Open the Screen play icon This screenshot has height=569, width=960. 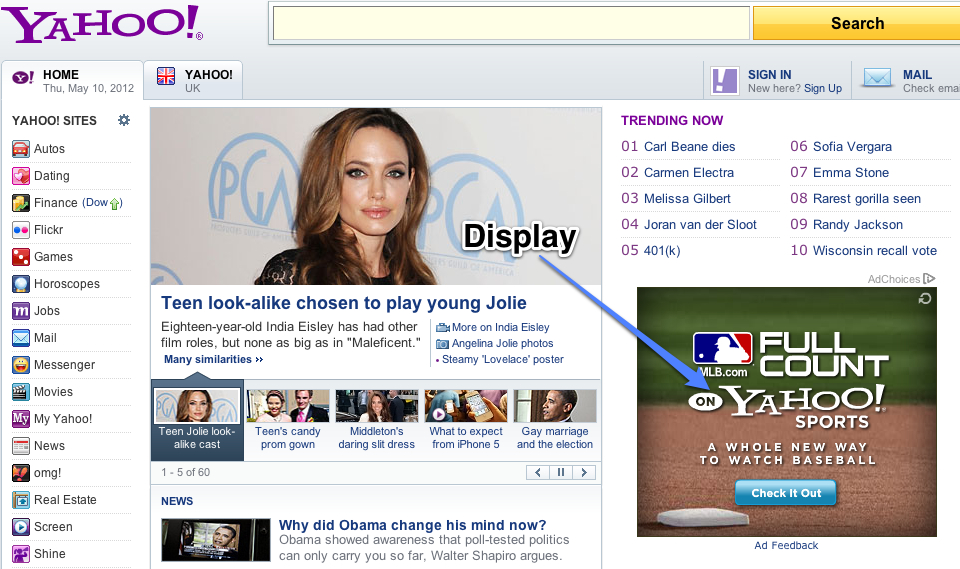(21, 527)
